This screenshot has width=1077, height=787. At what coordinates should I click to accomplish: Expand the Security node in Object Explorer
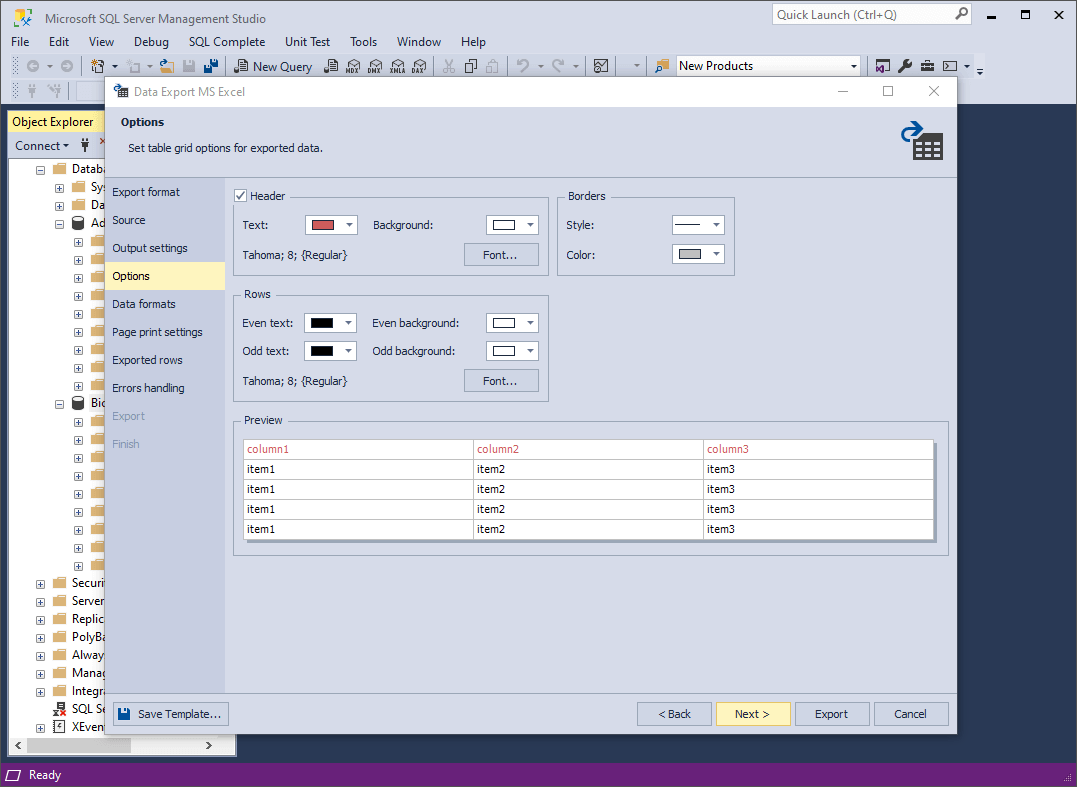pyautogui.click(x=41, y=584)
